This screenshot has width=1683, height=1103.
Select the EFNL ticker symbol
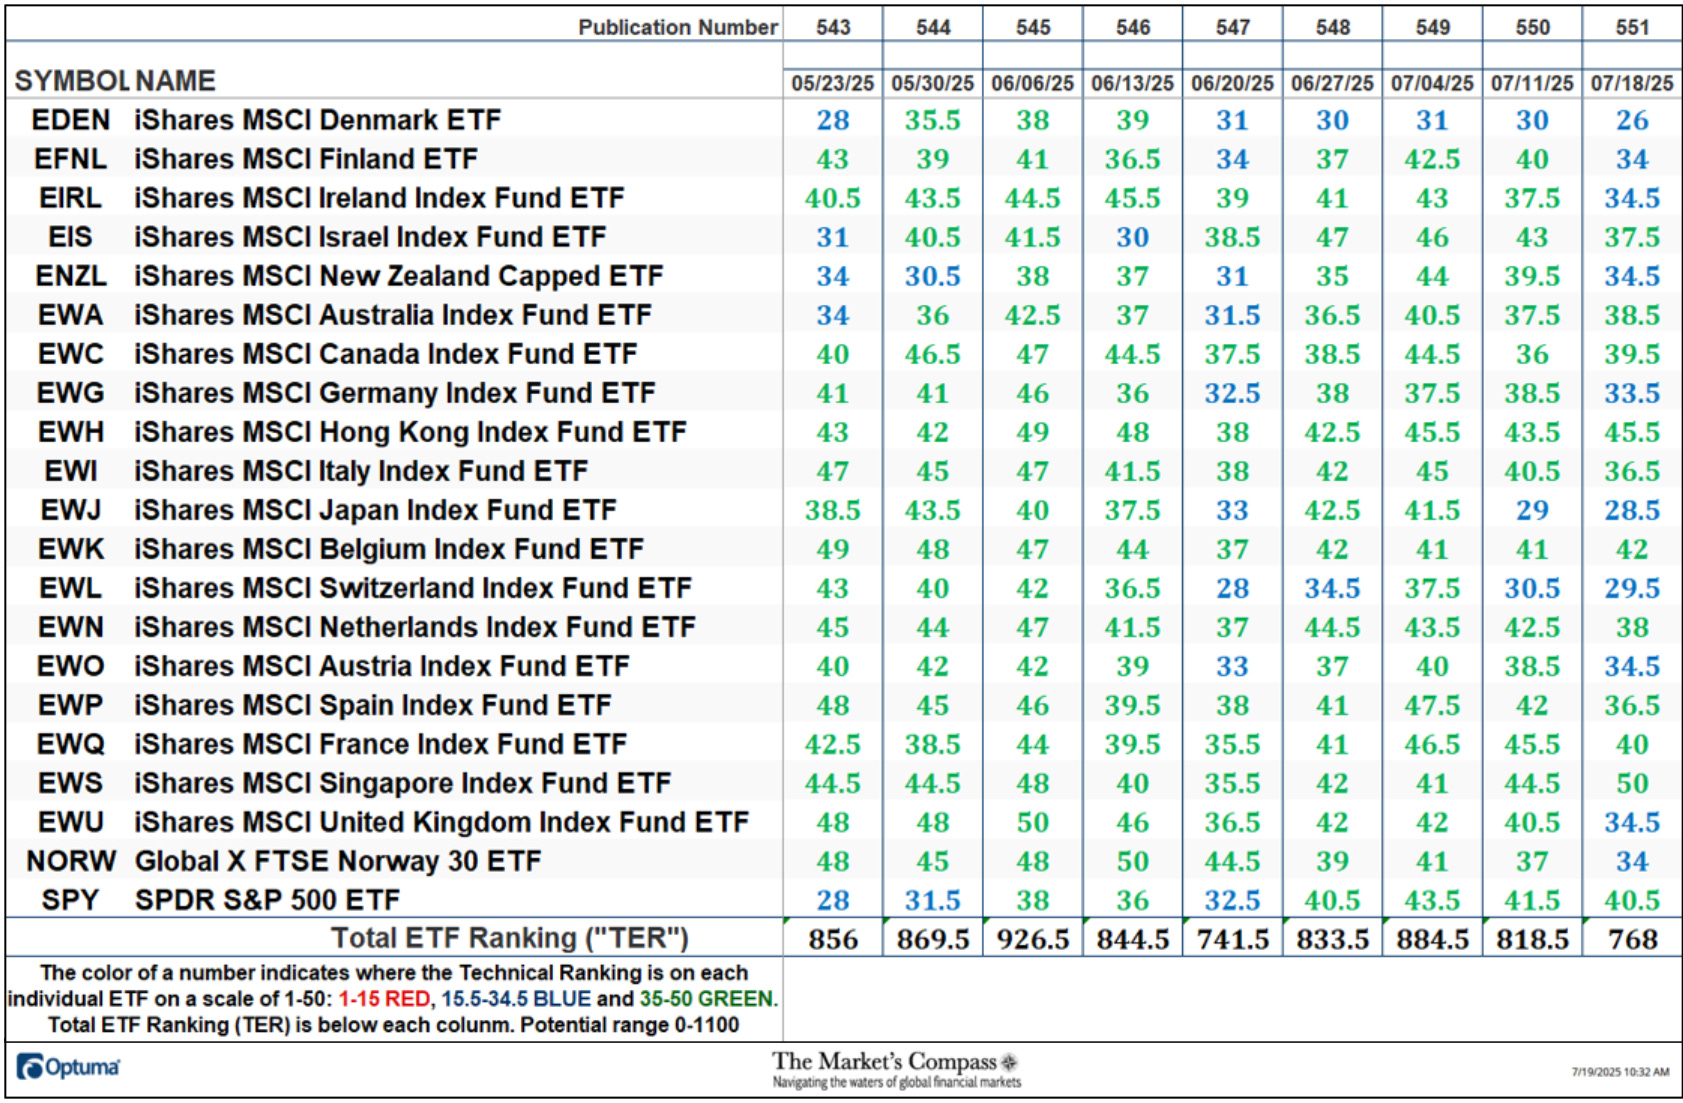(70, 159)
